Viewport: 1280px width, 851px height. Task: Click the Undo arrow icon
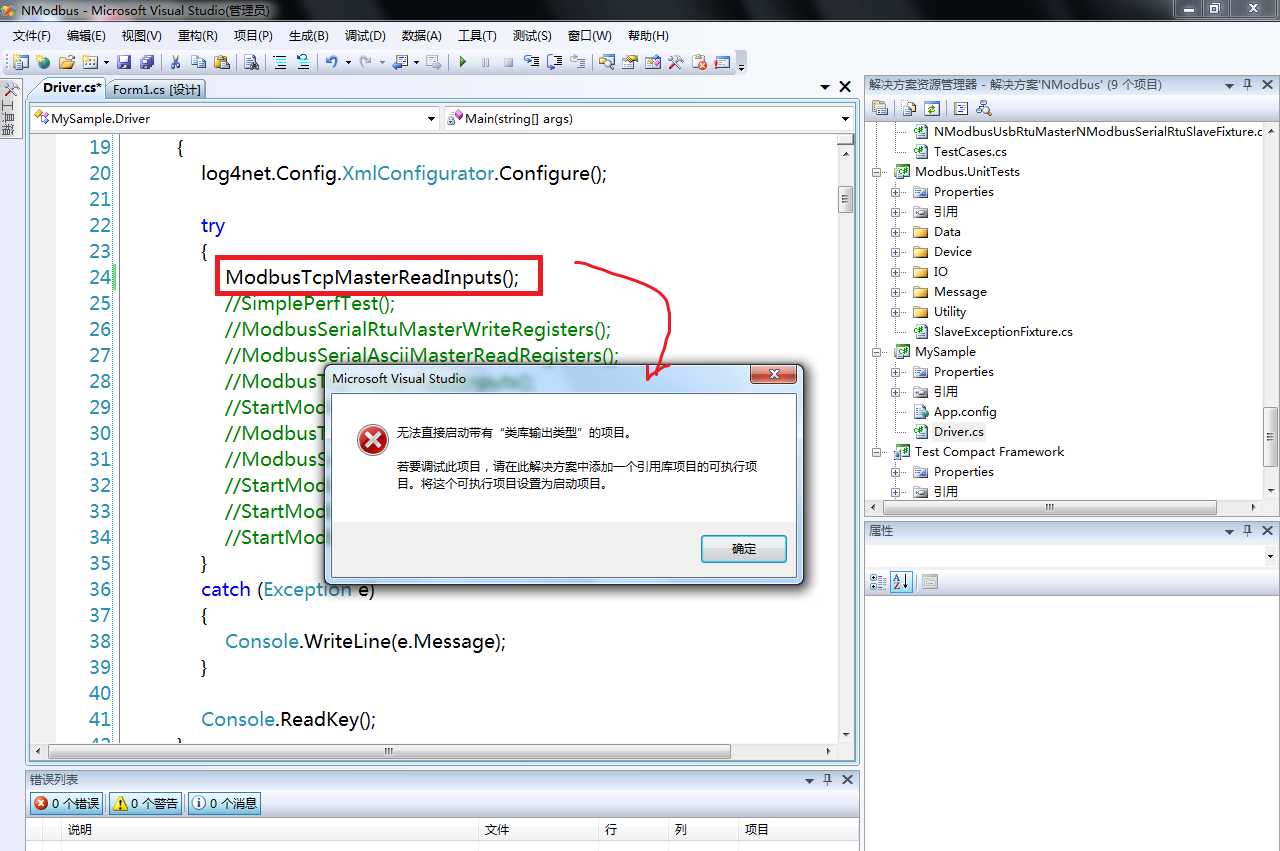331,62
